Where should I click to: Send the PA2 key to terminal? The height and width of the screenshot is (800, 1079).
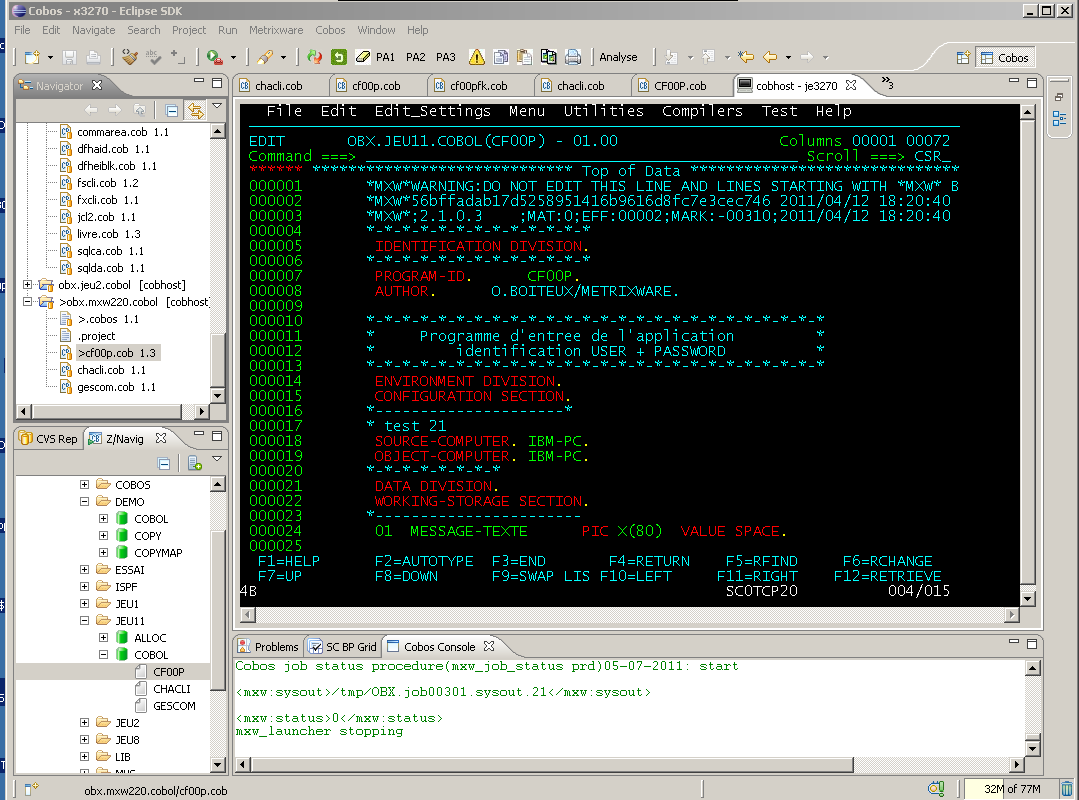click(x=416, y=57)
